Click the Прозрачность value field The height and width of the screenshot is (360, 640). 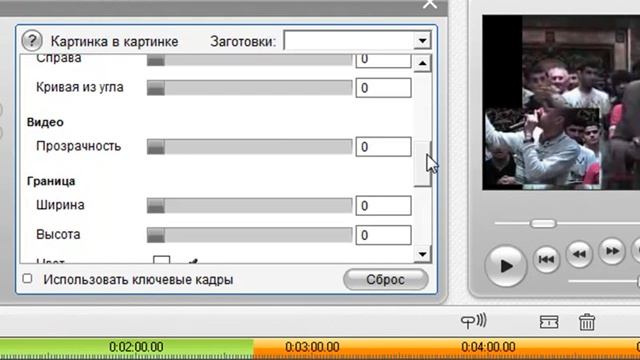tap(383, 147)
